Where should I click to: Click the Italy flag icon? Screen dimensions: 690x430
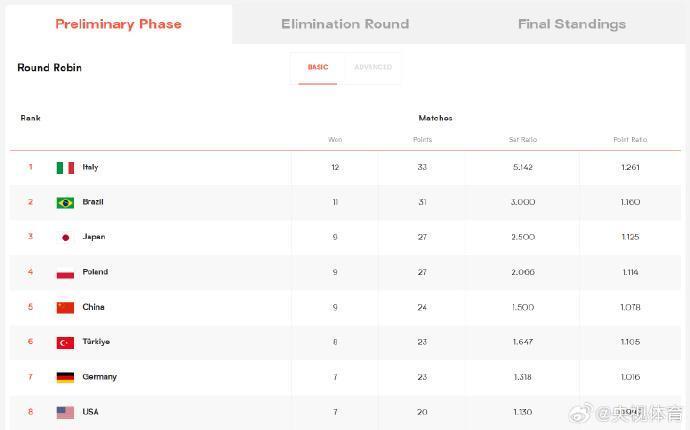(65, 168)
